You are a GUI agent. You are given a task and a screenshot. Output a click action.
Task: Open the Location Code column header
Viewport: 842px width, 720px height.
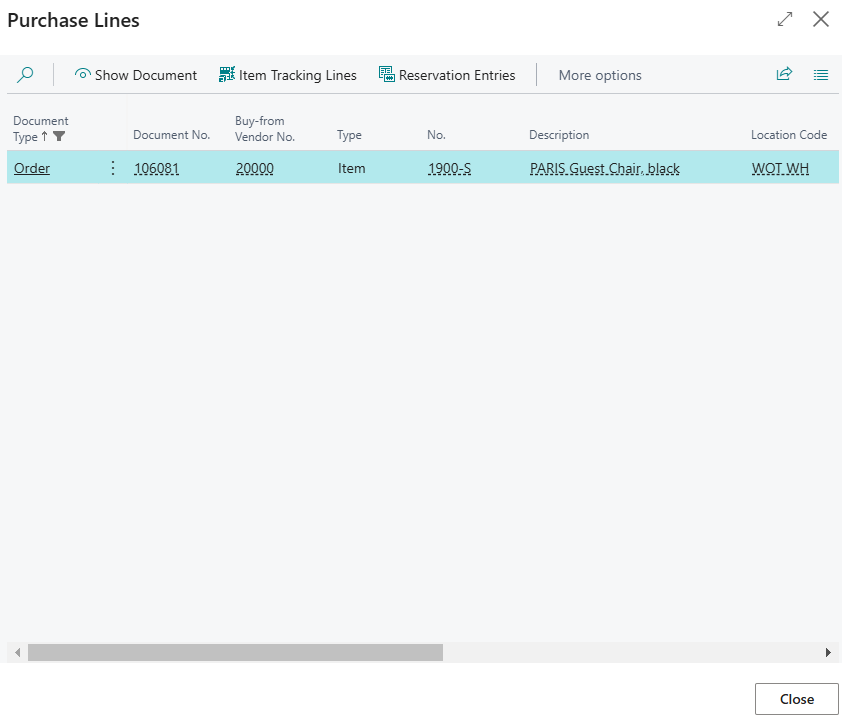[789, 135]
